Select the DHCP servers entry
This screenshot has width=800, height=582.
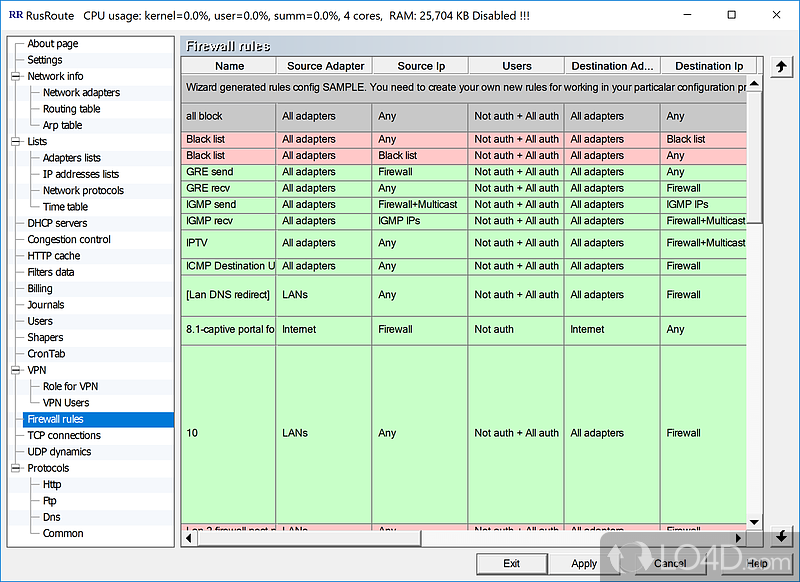coord(57,223)
